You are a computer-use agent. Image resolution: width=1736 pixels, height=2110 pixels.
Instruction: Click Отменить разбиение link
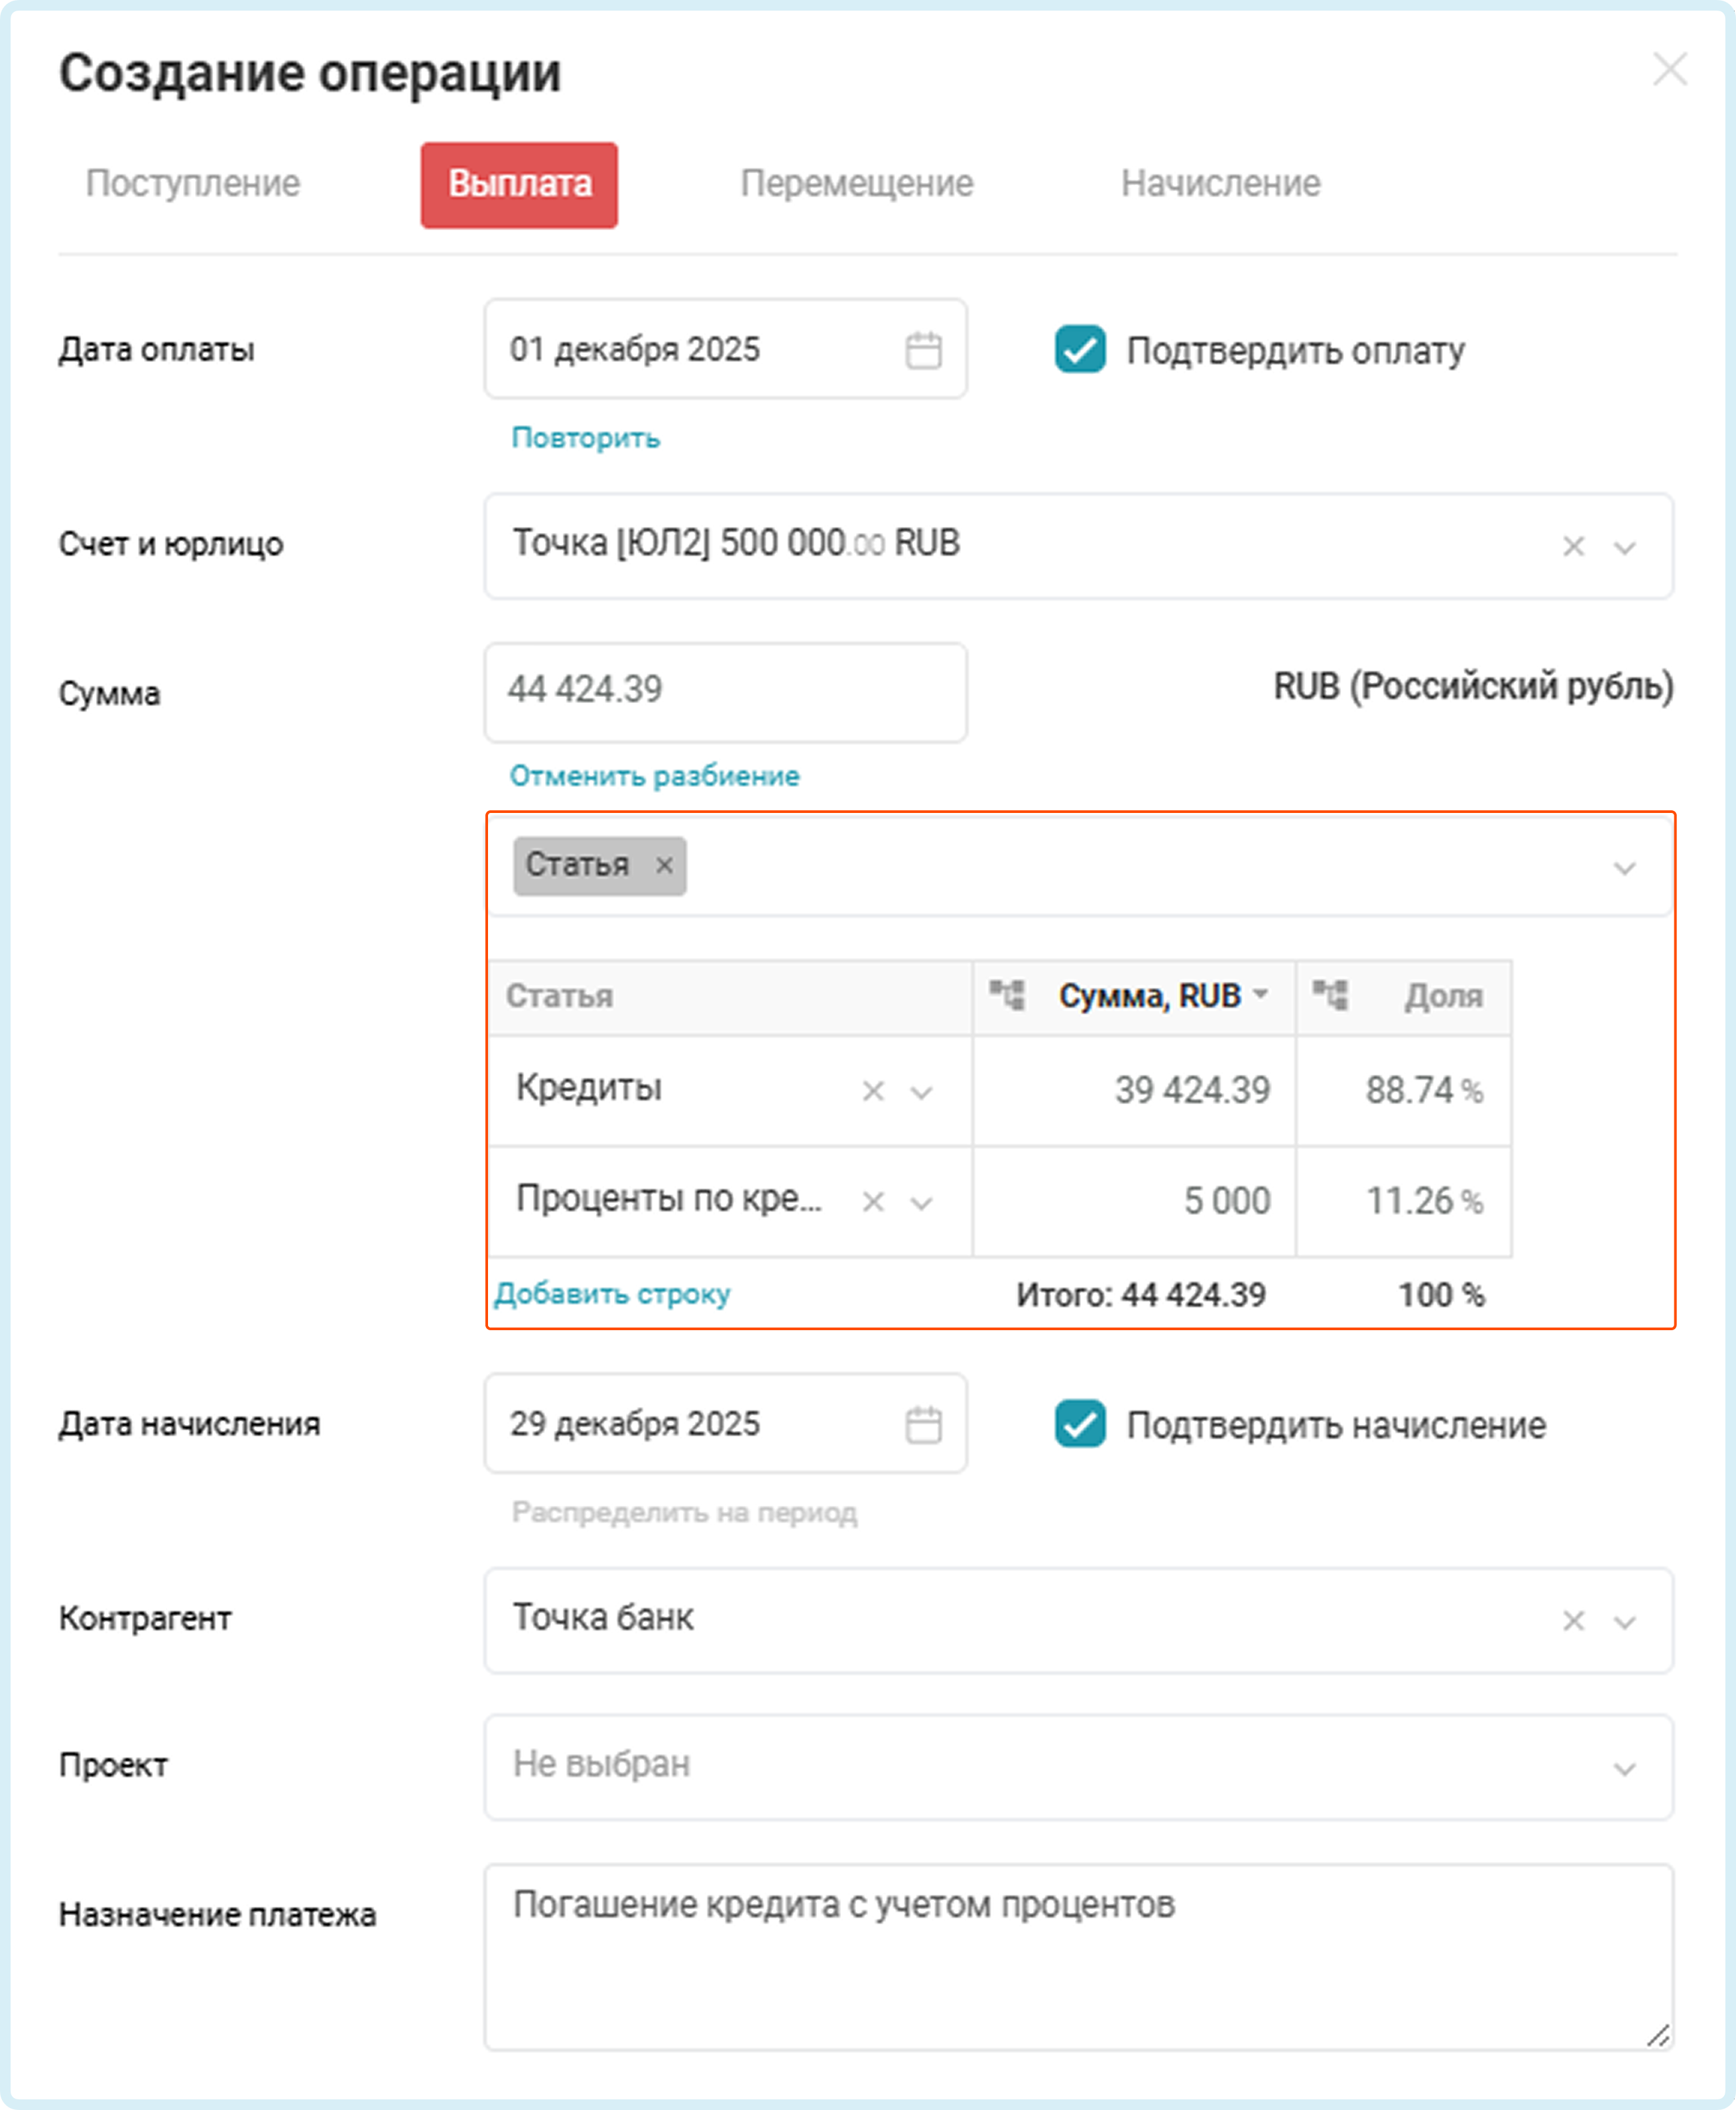coord(654,776)
